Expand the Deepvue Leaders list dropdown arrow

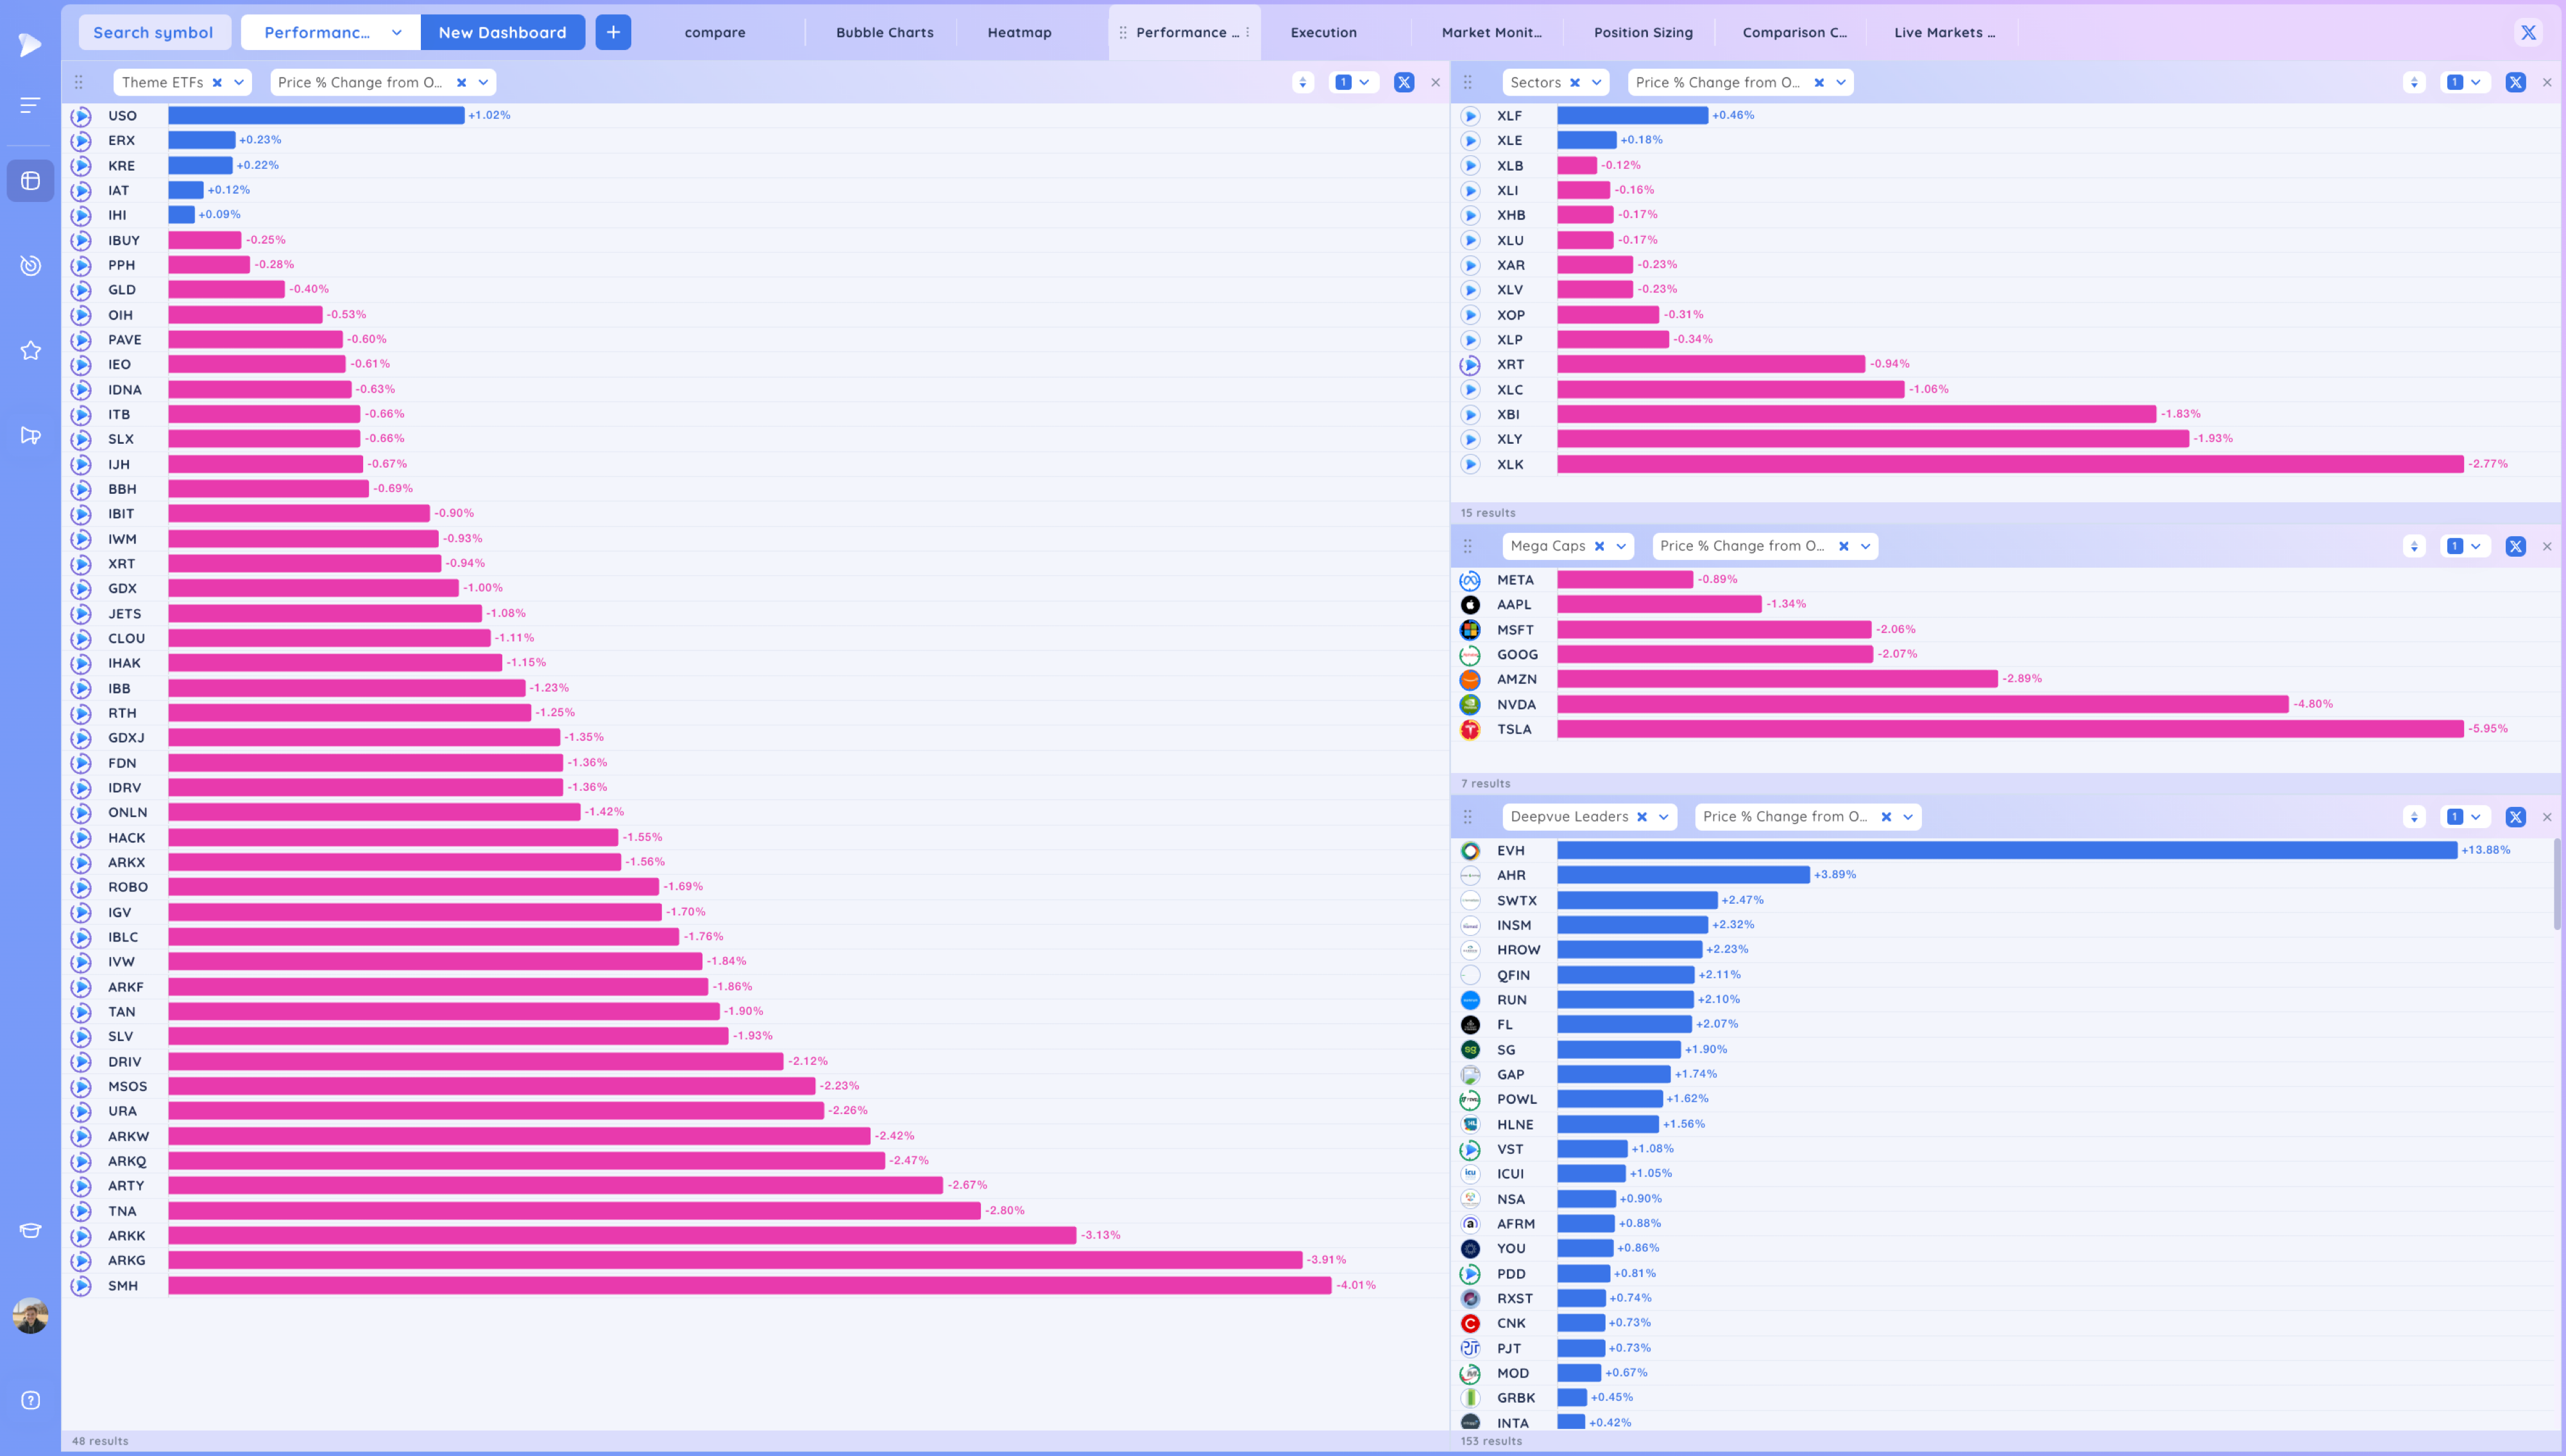pos(1663,817)
